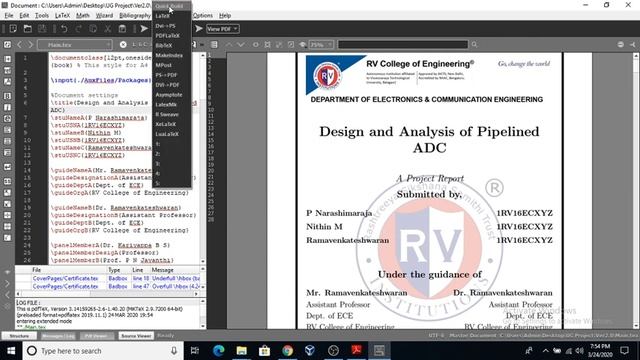The width and height of the screenshot is (640, 360).
Task: Close the current Main.tex document
Action: [x=123, y=44]
